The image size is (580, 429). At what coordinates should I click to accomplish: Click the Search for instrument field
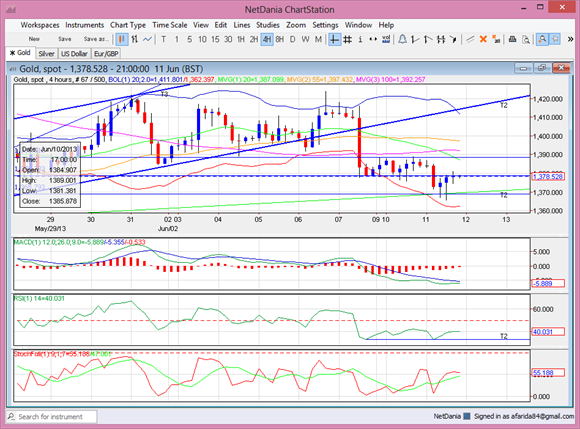click(x=51, y=417)
